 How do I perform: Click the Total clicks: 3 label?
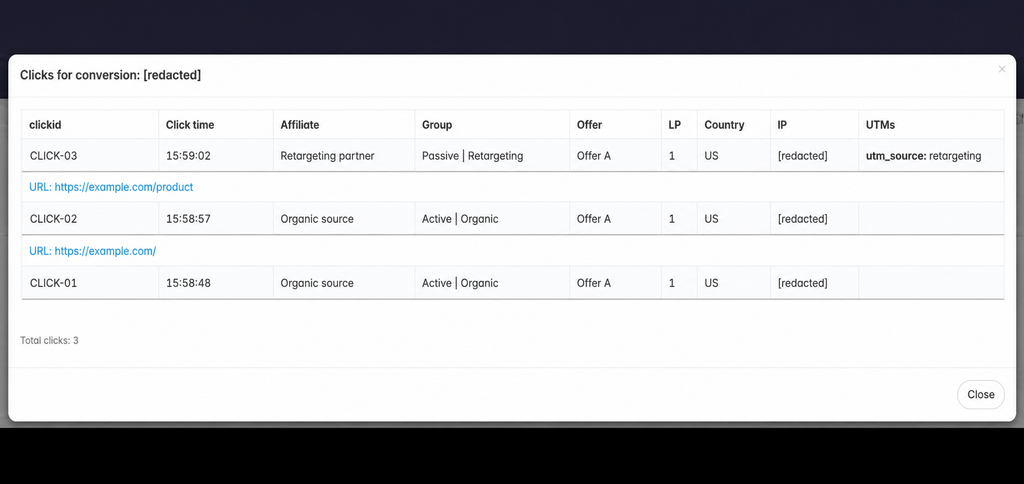pos(49,340)
